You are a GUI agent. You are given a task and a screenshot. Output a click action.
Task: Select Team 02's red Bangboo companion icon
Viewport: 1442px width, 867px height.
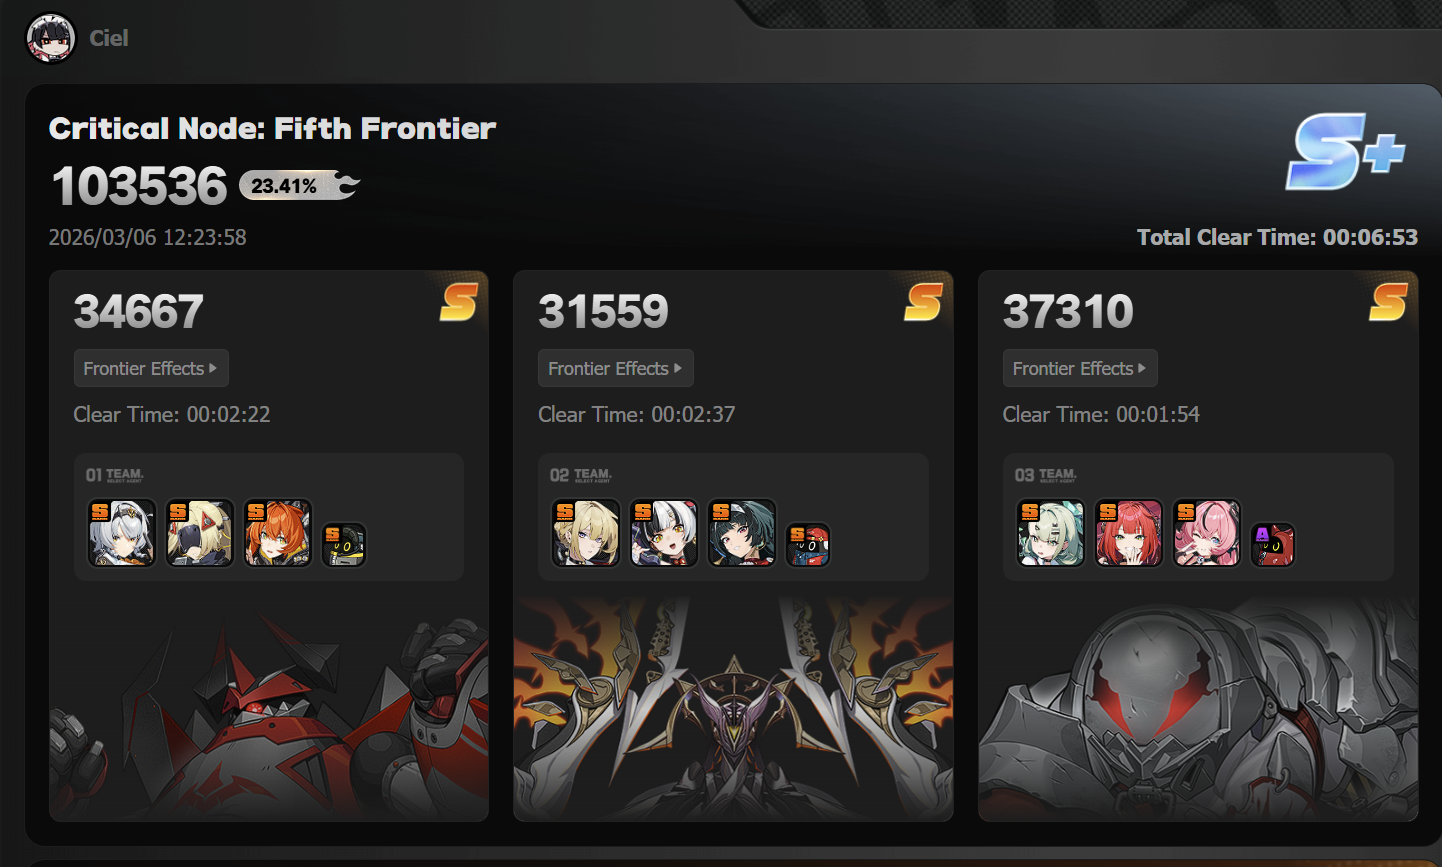pyautogui.click(x=808, y=545)
